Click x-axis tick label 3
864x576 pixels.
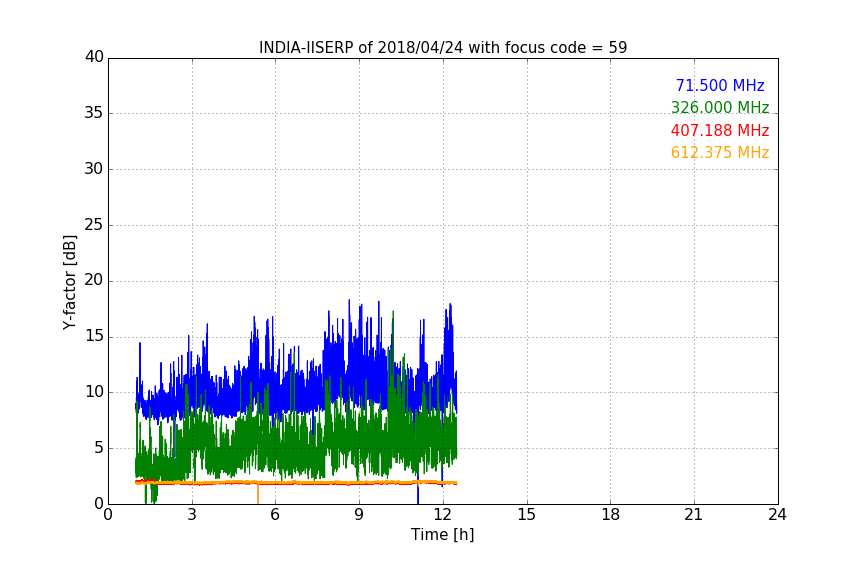[192, 515]
